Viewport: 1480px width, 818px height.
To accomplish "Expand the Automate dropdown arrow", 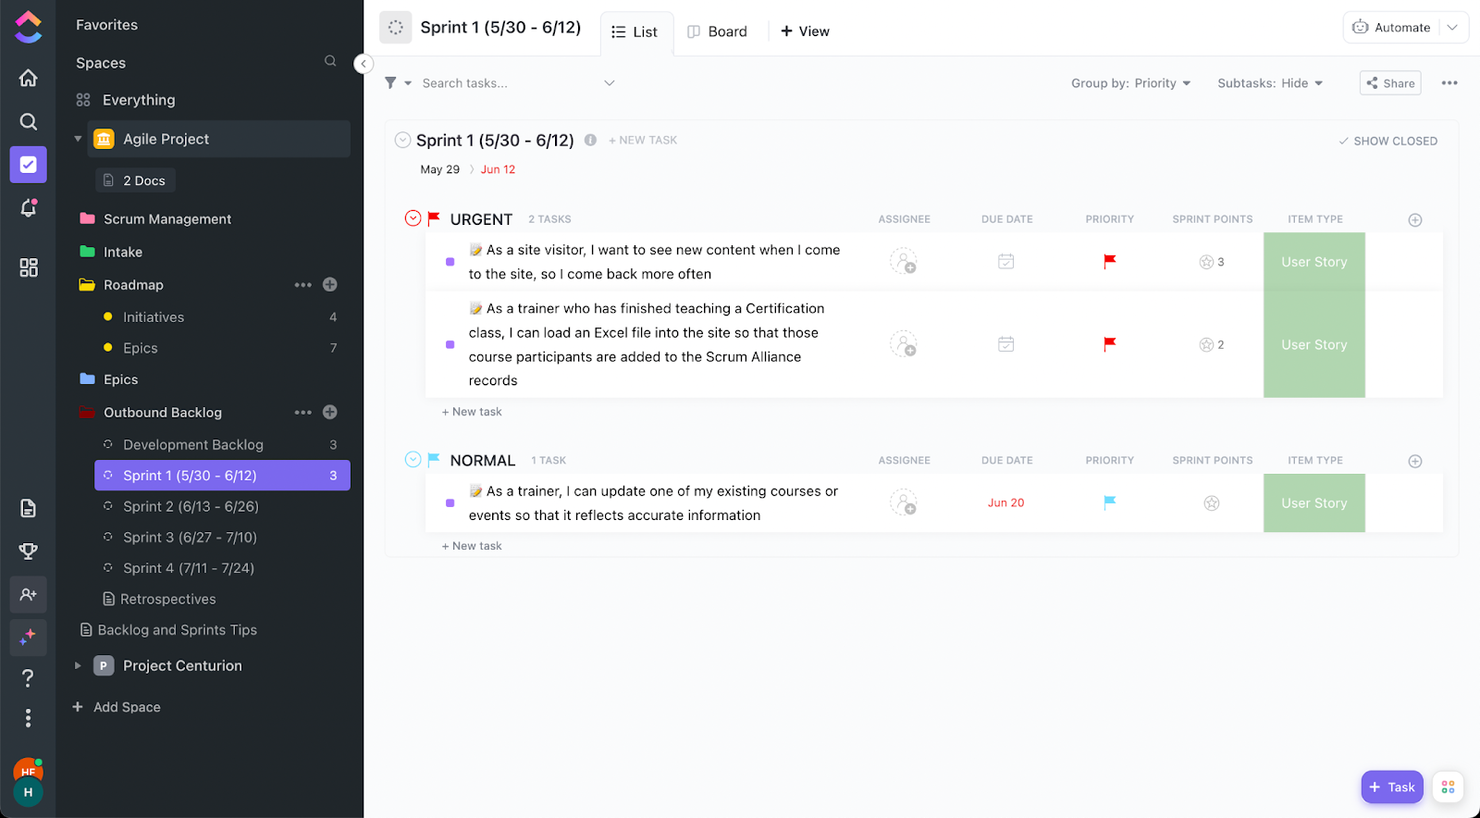I will (x=1452, y=28).
